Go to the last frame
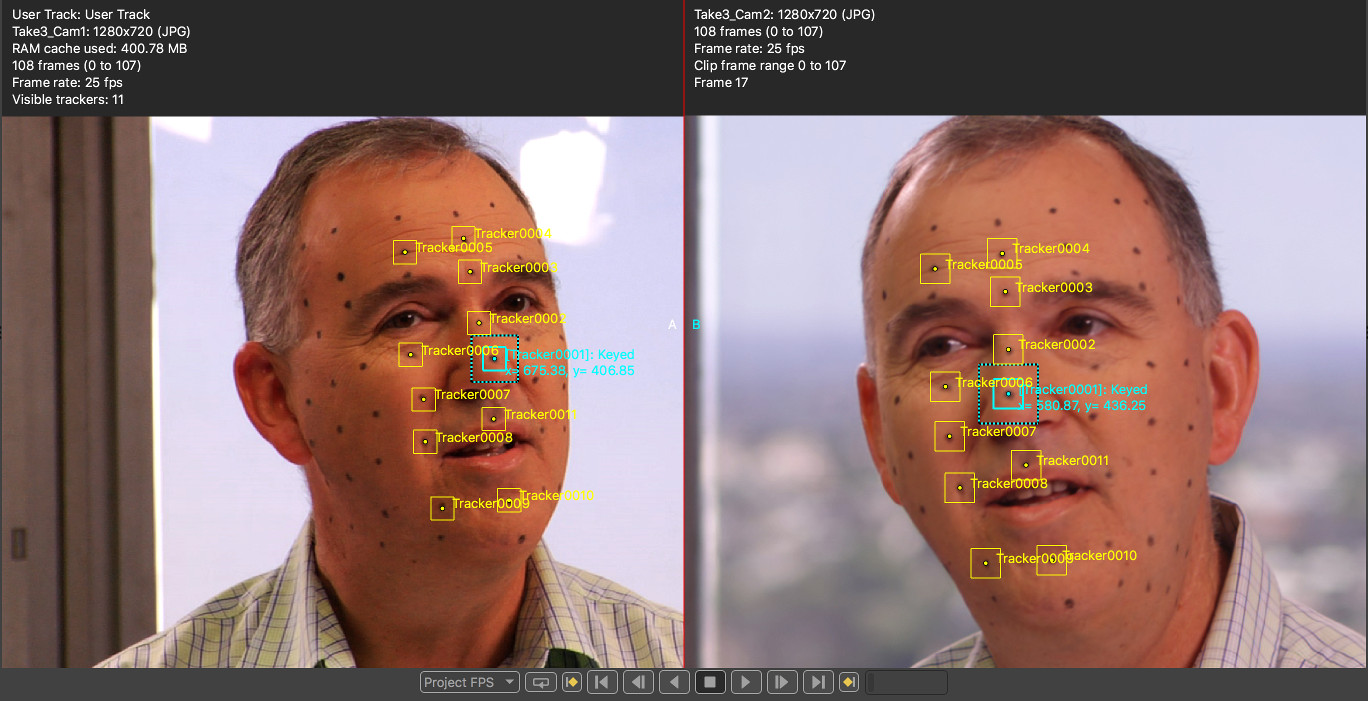1368x701 pixels. [818, 682]
